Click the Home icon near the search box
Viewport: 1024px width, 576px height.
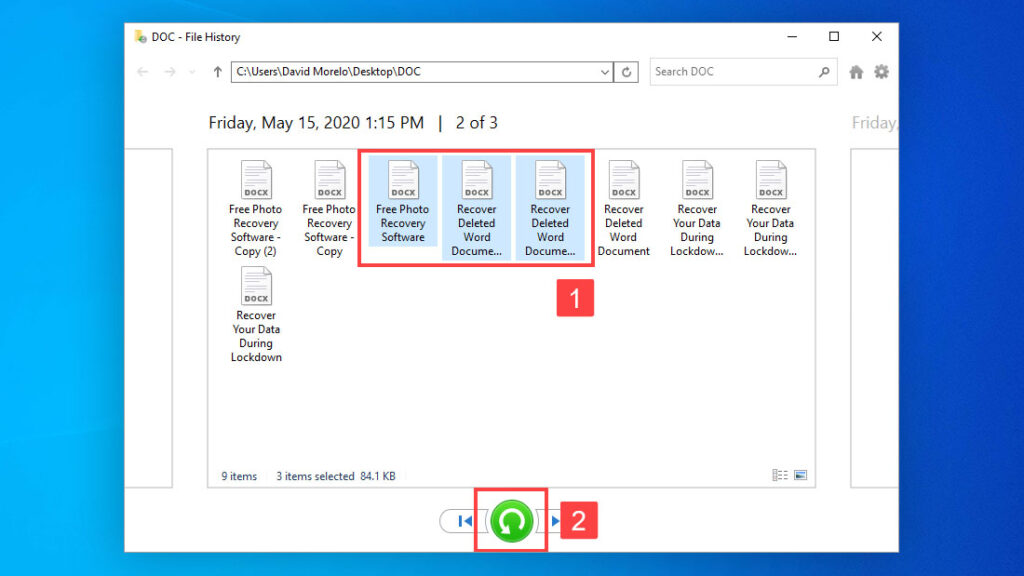(x=856, y=71)
